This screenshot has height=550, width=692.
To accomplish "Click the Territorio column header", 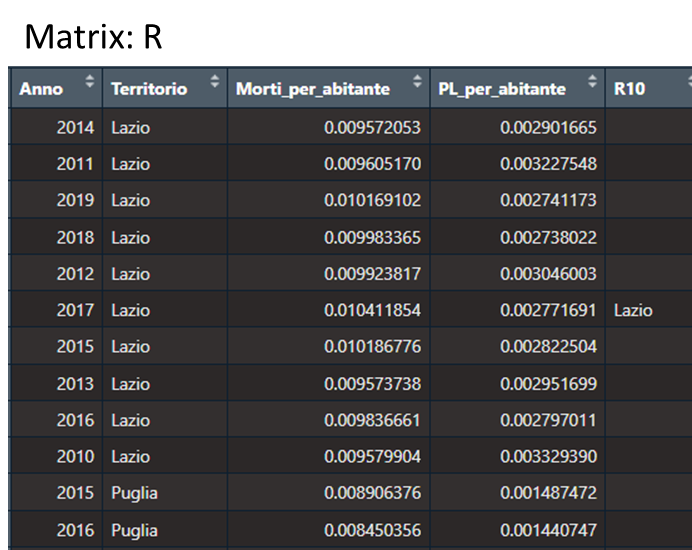I will pos(165,88).
